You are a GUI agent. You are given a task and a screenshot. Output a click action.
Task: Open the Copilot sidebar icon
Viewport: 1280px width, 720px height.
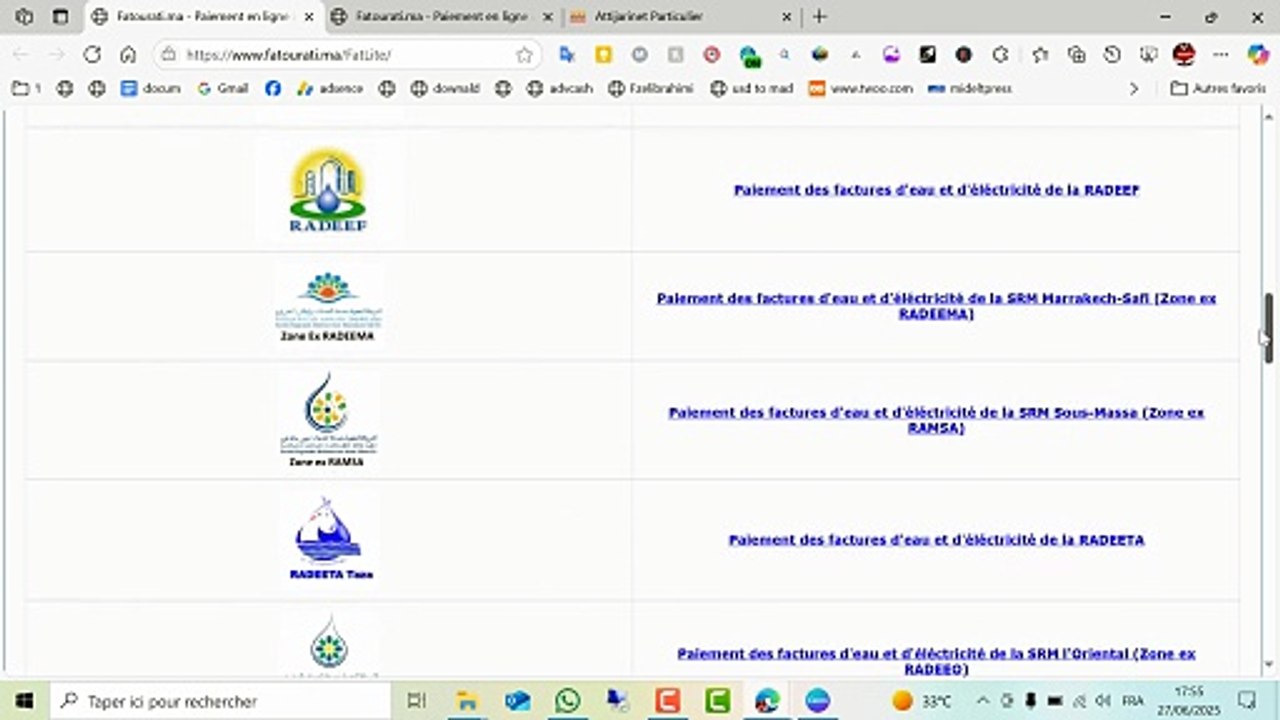tap(1257, 55)
